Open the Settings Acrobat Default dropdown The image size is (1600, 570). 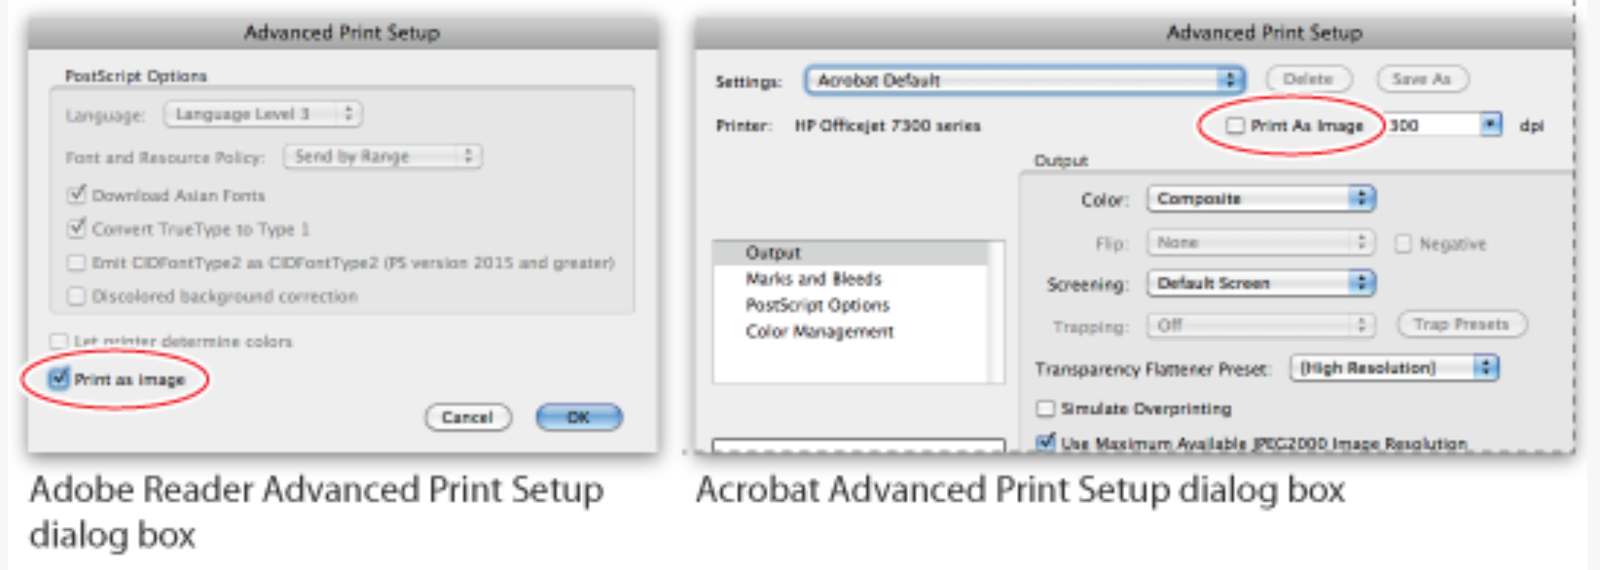(1024, 80)
